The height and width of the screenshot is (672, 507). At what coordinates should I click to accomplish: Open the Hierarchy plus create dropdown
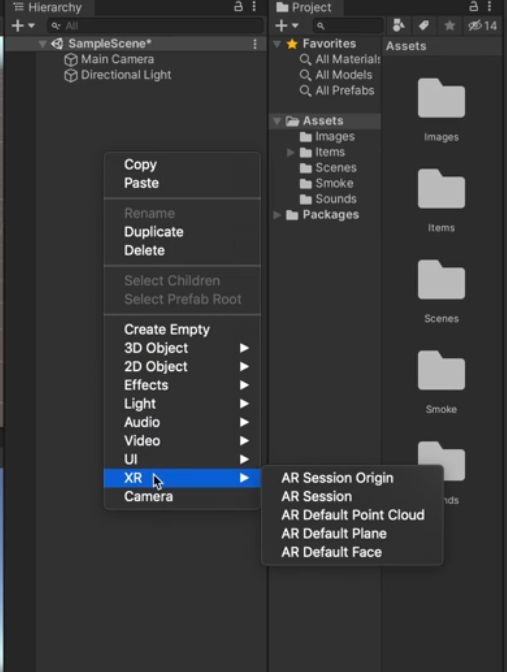coord(23,26)
